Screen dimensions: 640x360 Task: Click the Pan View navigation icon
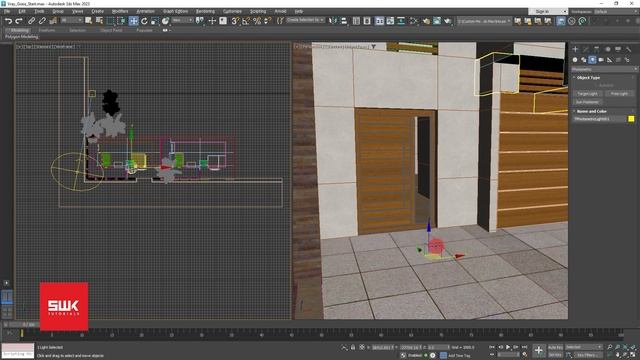point(618,355)
